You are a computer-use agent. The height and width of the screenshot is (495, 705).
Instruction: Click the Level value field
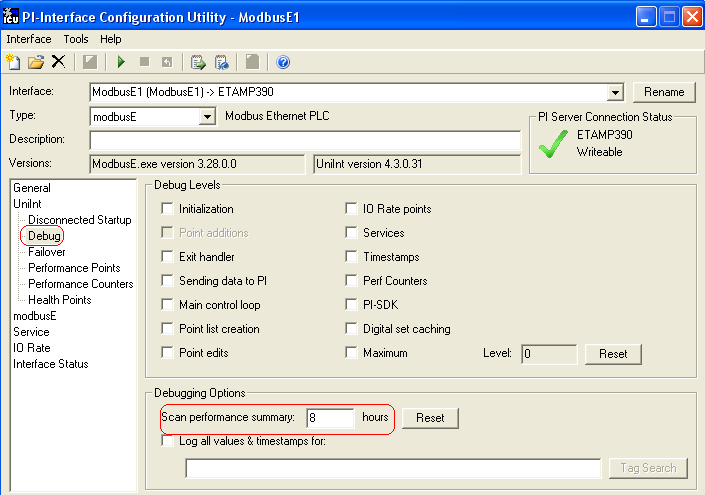(x=549, y=354)
